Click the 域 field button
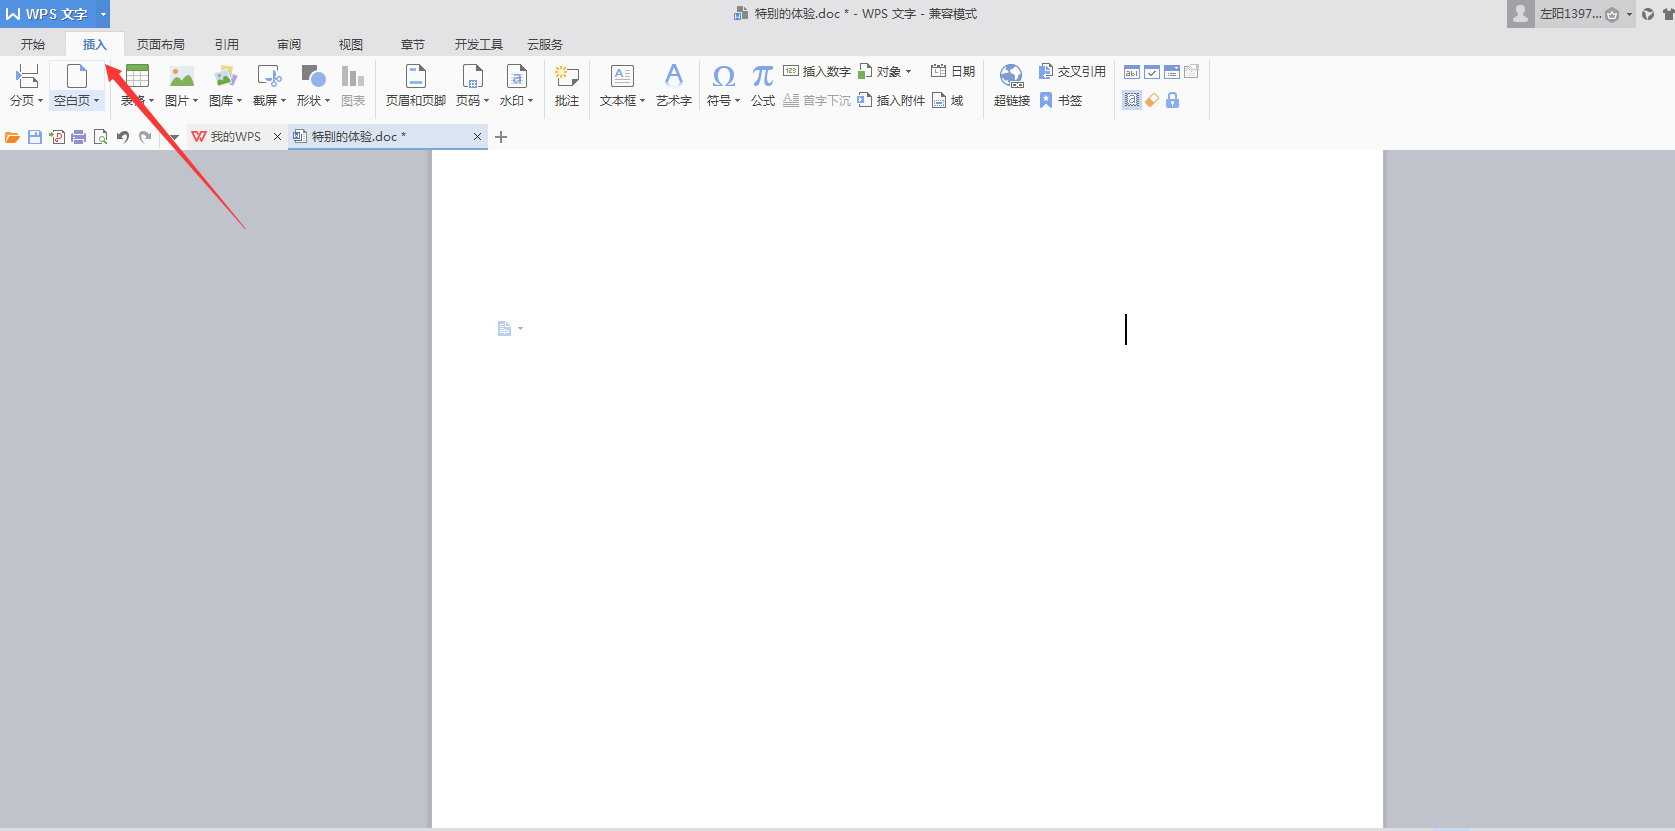Image resolution: width=1675 pixels, height=831 pixels. pos(948,100)
